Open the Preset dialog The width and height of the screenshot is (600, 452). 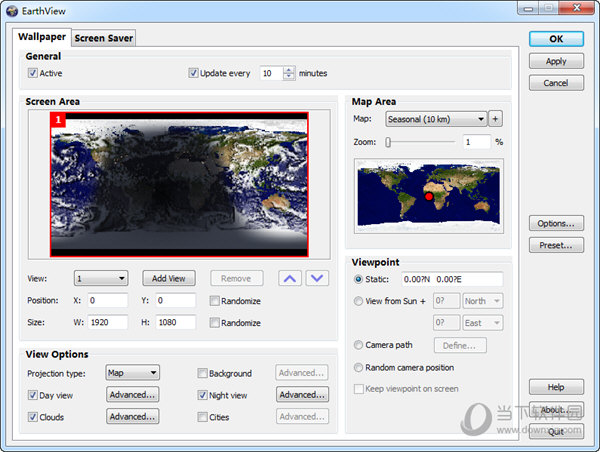pos(556,245)
